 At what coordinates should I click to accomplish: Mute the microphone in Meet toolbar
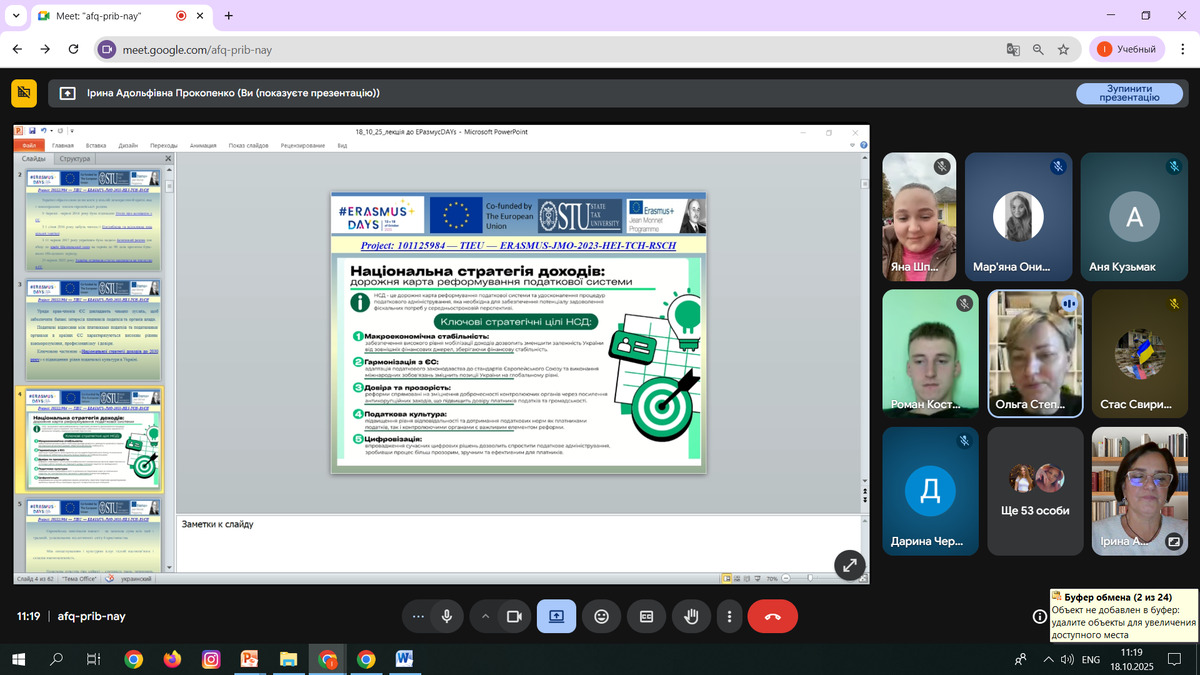(x=447, y=617)
